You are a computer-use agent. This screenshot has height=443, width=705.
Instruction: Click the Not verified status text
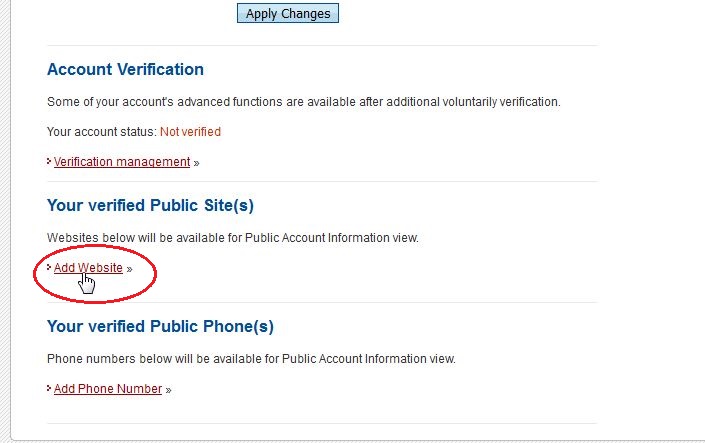pyautogui.click(x=191, y=132)
